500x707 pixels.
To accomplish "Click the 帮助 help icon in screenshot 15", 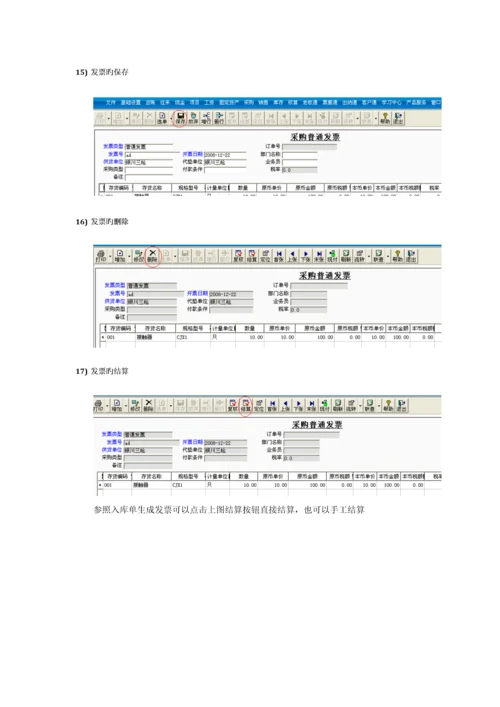I will pyautogui.click(x=385, y=119).
